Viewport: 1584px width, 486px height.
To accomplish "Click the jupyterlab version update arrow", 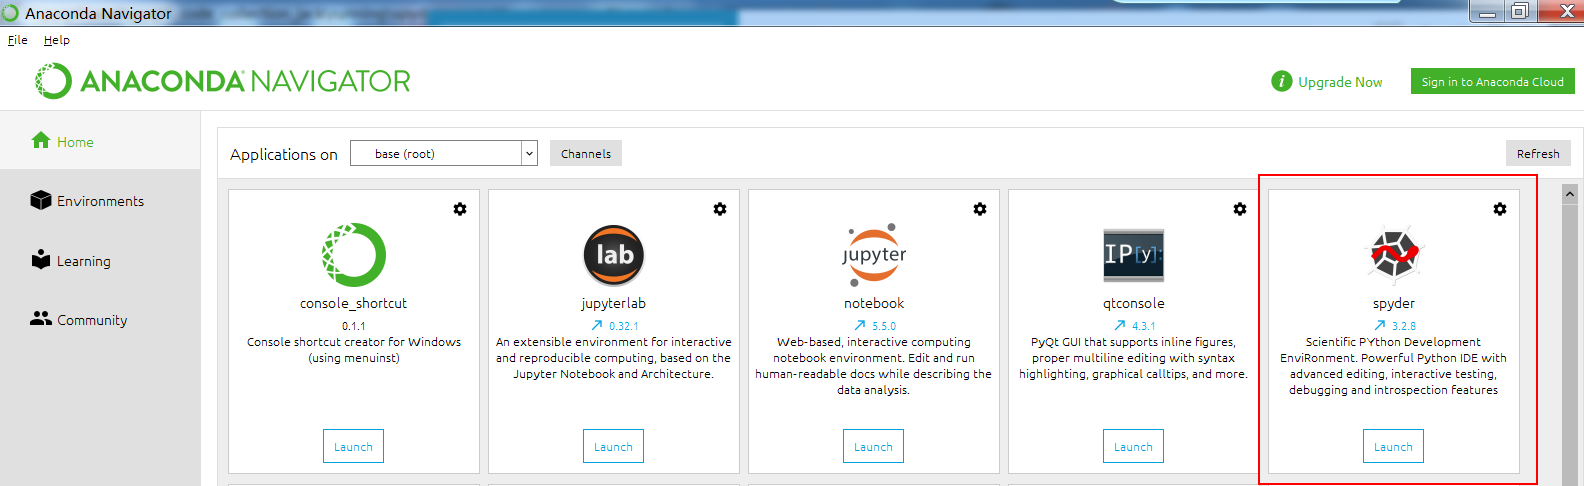I will [597, 326].
